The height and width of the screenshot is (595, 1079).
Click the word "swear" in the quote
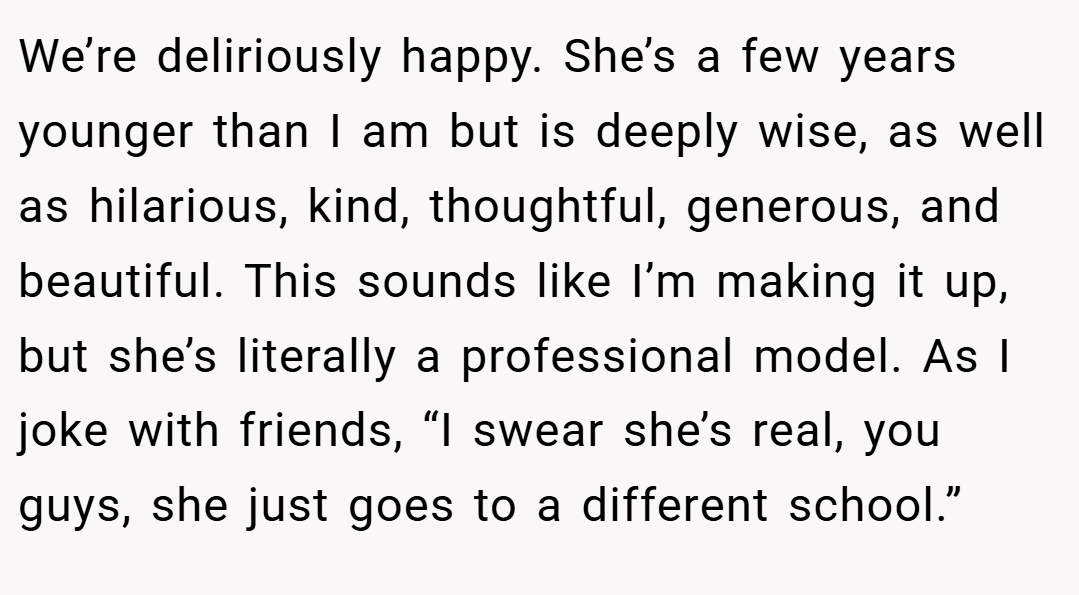coord(538,432)
